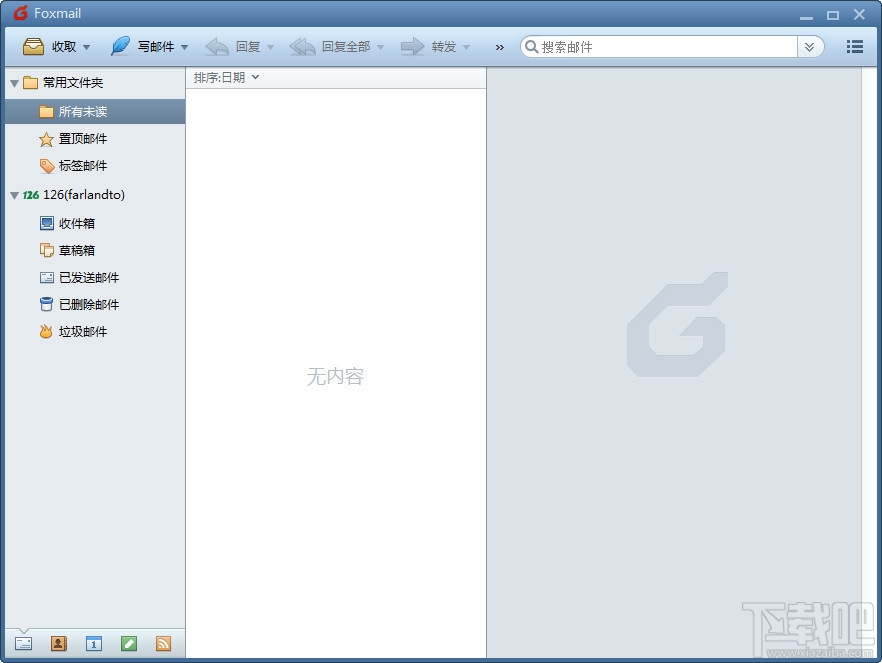This screenshot has width=882, height=663.
Task: Click the search magnifier in search box
Action: point(530,46)
